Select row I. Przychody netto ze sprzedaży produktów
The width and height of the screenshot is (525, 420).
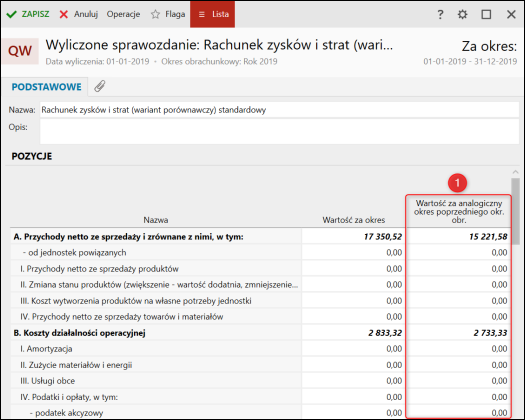(x=156, y=269)
